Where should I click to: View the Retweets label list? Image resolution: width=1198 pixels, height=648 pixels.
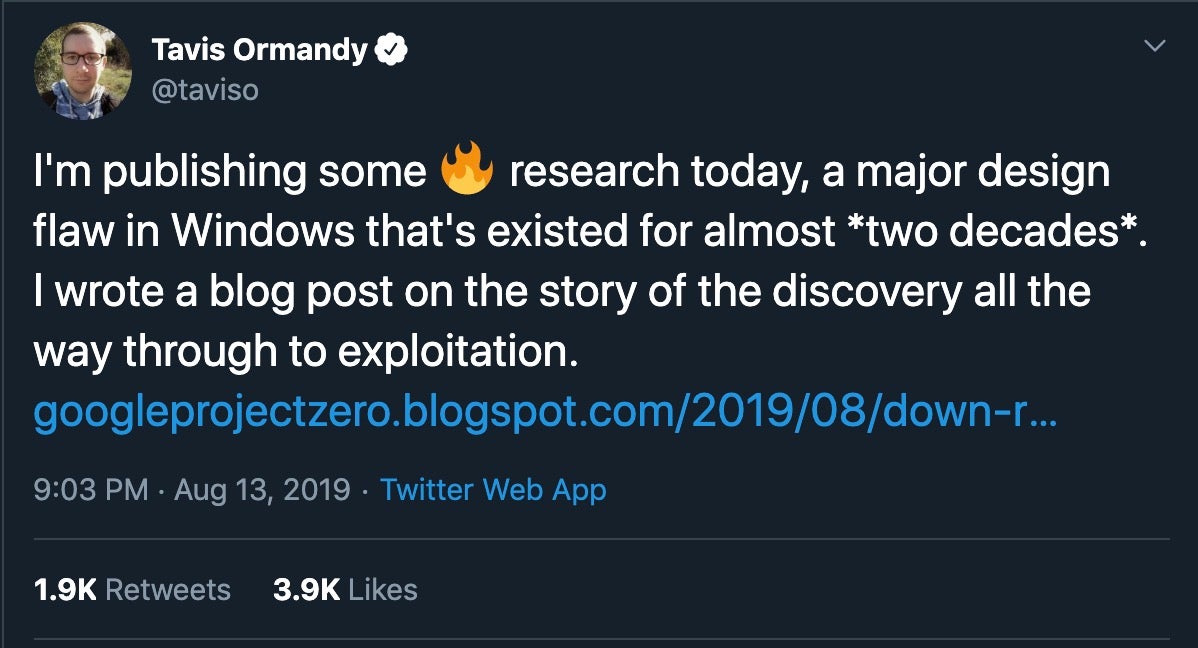pyautogui.click(x=168, y=590)
